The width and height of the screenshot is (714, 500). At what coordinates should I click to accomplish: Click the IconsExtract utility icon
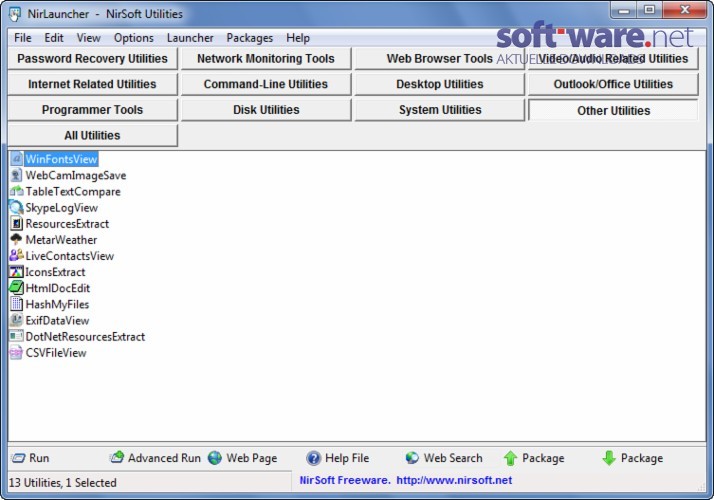coord(16,272)
